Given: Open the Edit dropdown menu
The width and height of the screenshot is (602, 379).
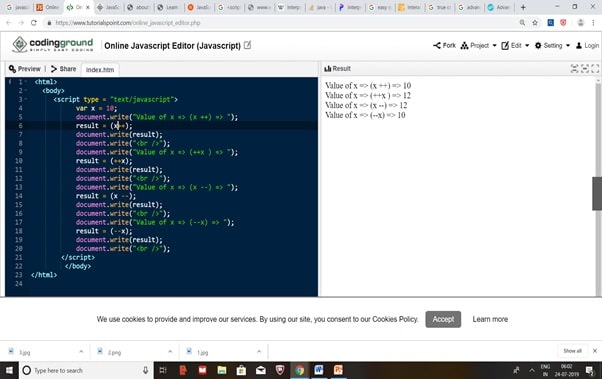Looking at the screenshot, I should 515,45.
